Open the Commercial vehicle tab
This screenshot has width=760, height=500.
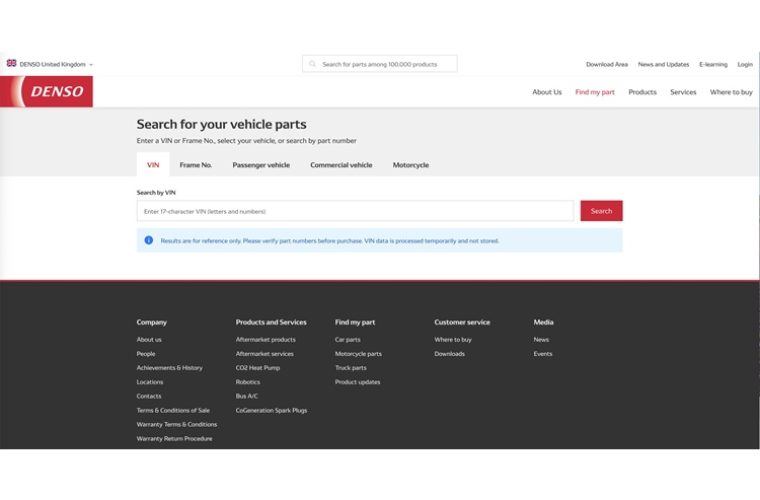341,165
